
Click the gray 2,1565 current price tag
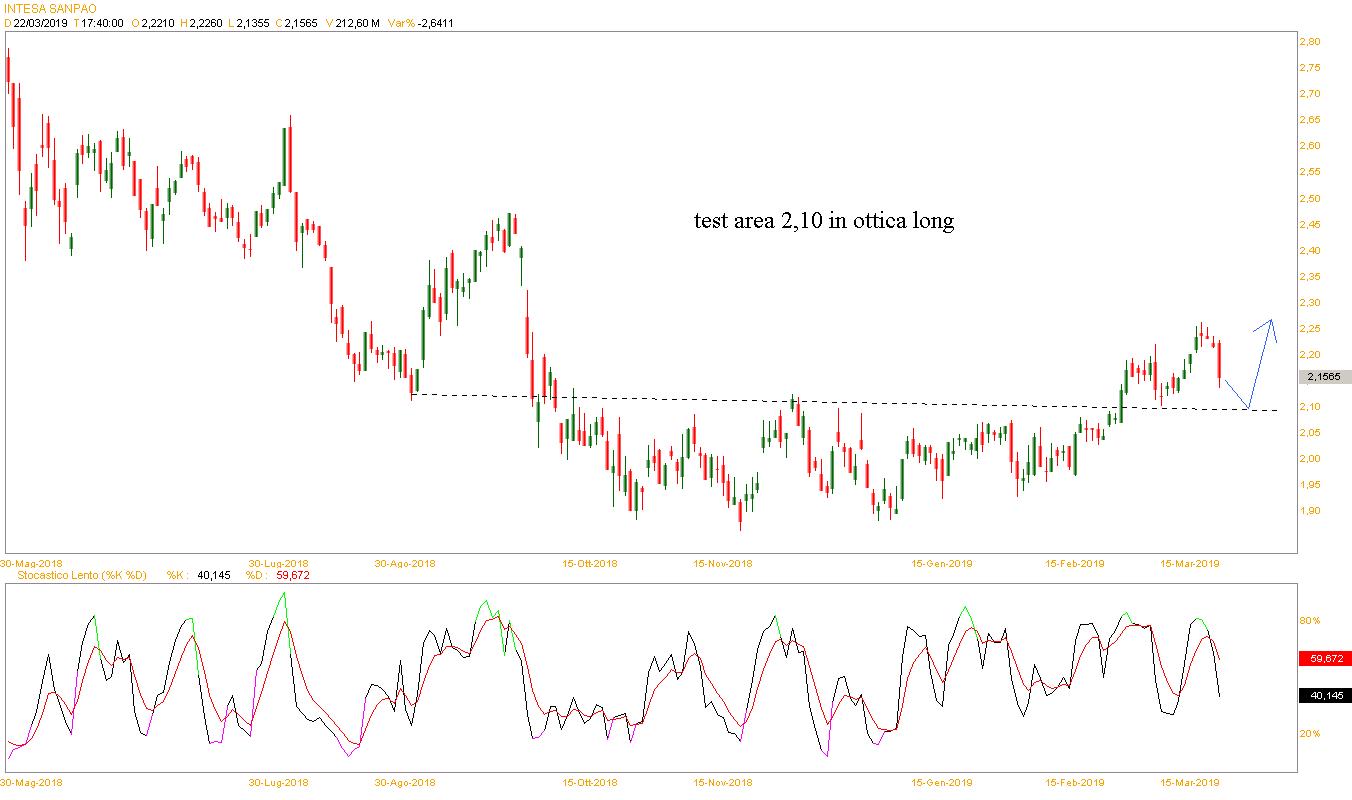(x=1325, y=377)
